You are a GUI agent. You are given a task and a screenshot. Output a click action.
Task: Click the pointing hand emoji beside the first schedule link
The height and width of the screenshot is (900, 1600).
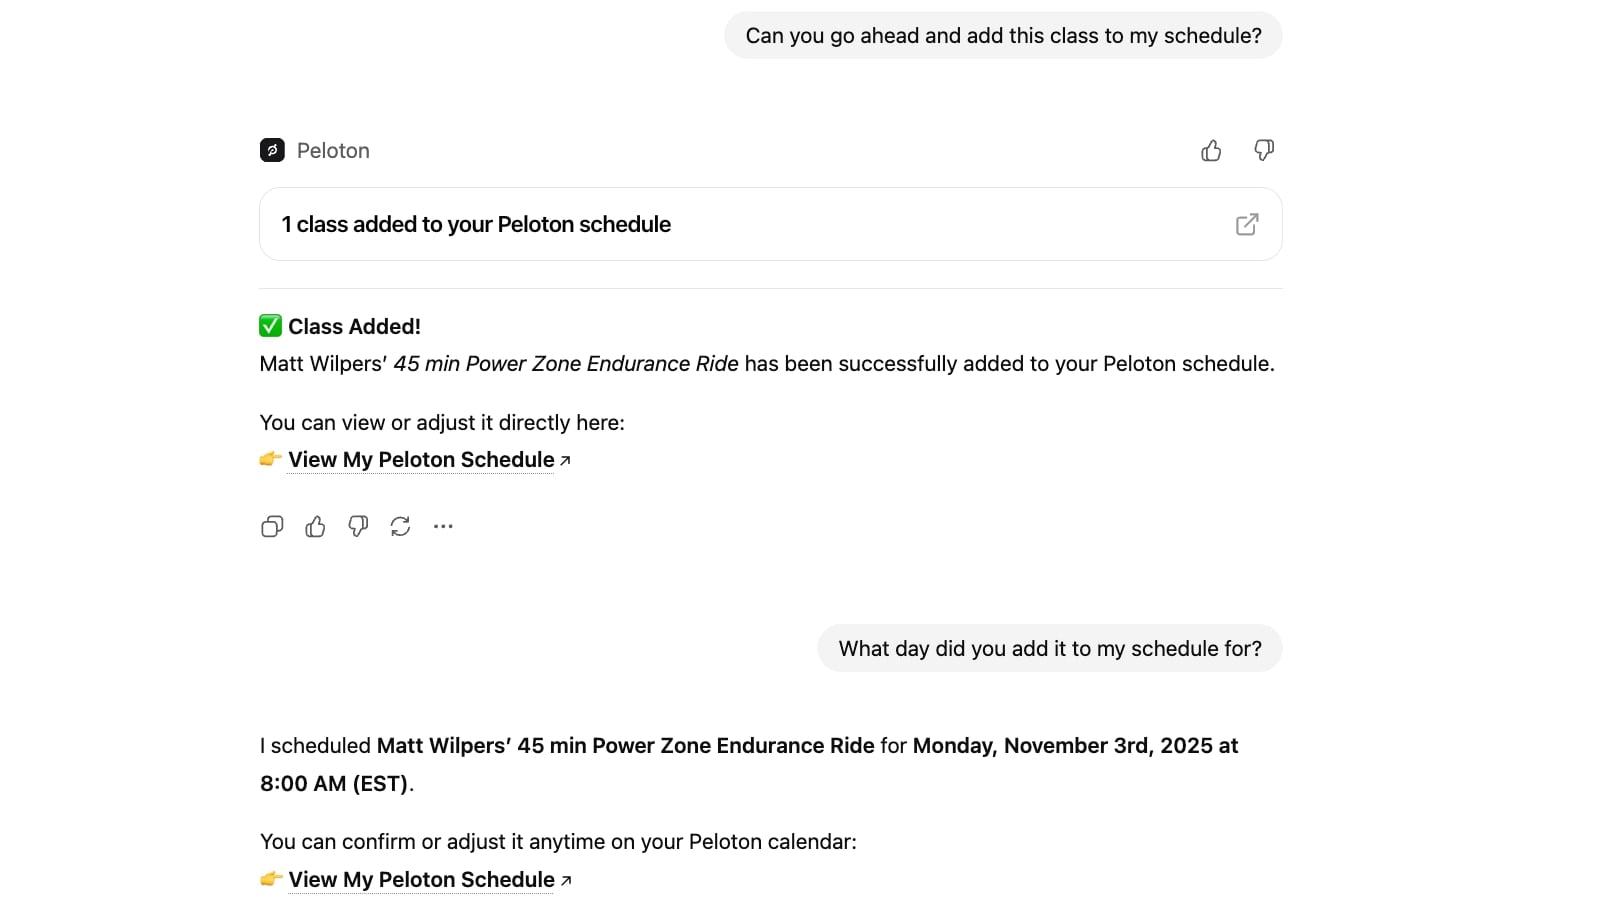coord(270,460)
